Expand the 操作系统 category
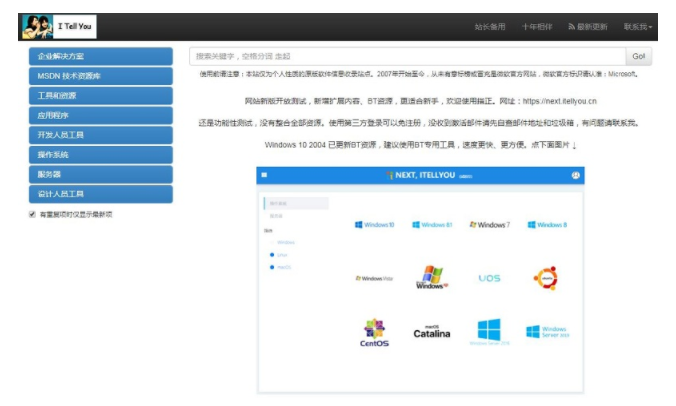The width and height of the screenshot is (676, 406). [x=100, y=155]
